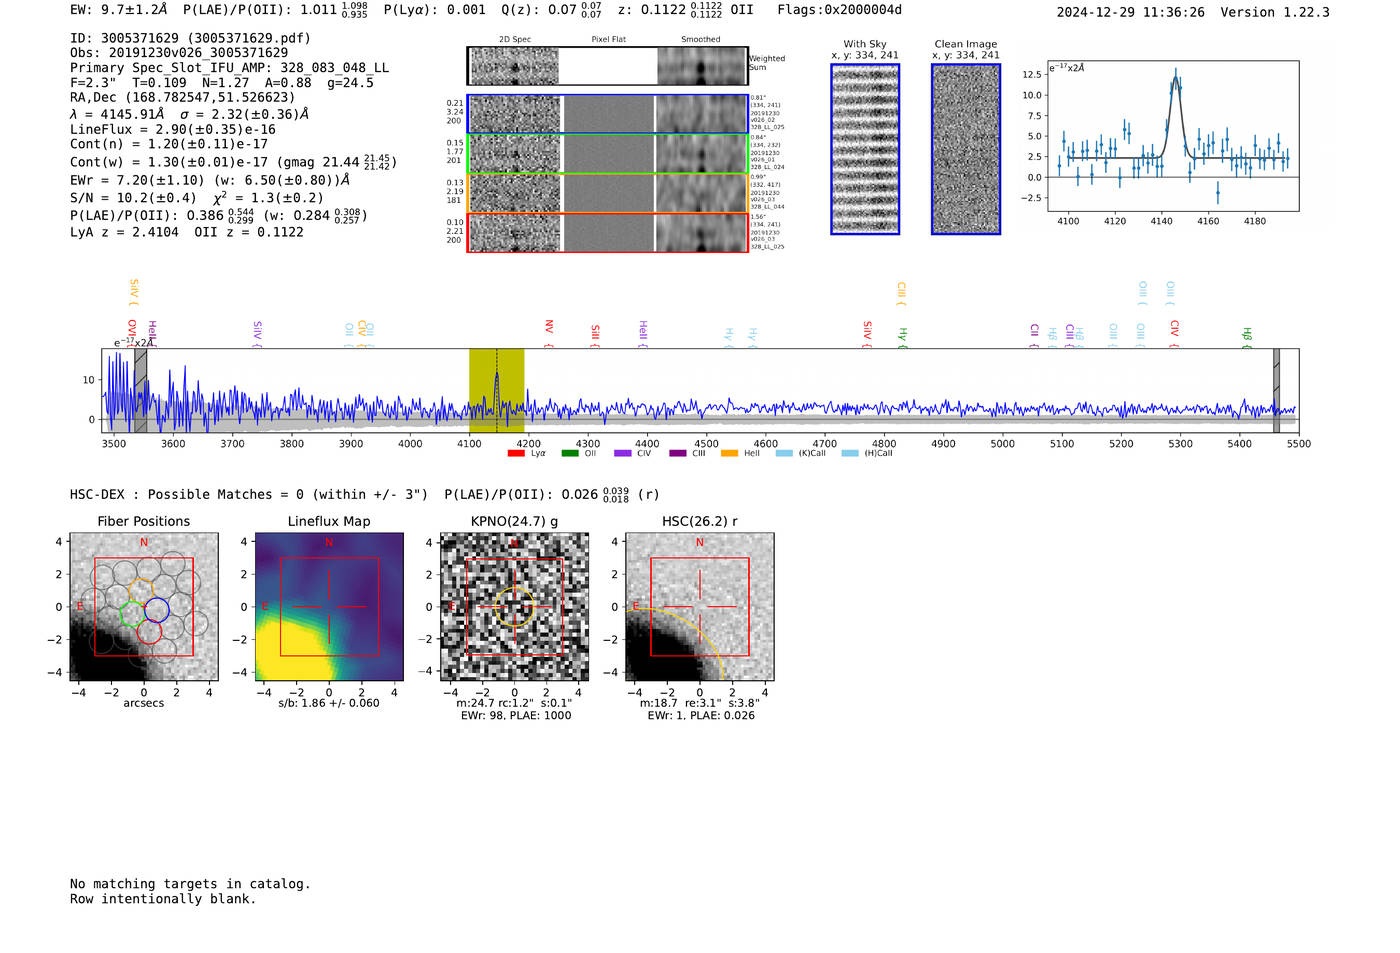1400x953 pixels.
Task: Click the 'LineFlux = 2.90(±0.35)e-16' line
Action: tap(173, 129)
